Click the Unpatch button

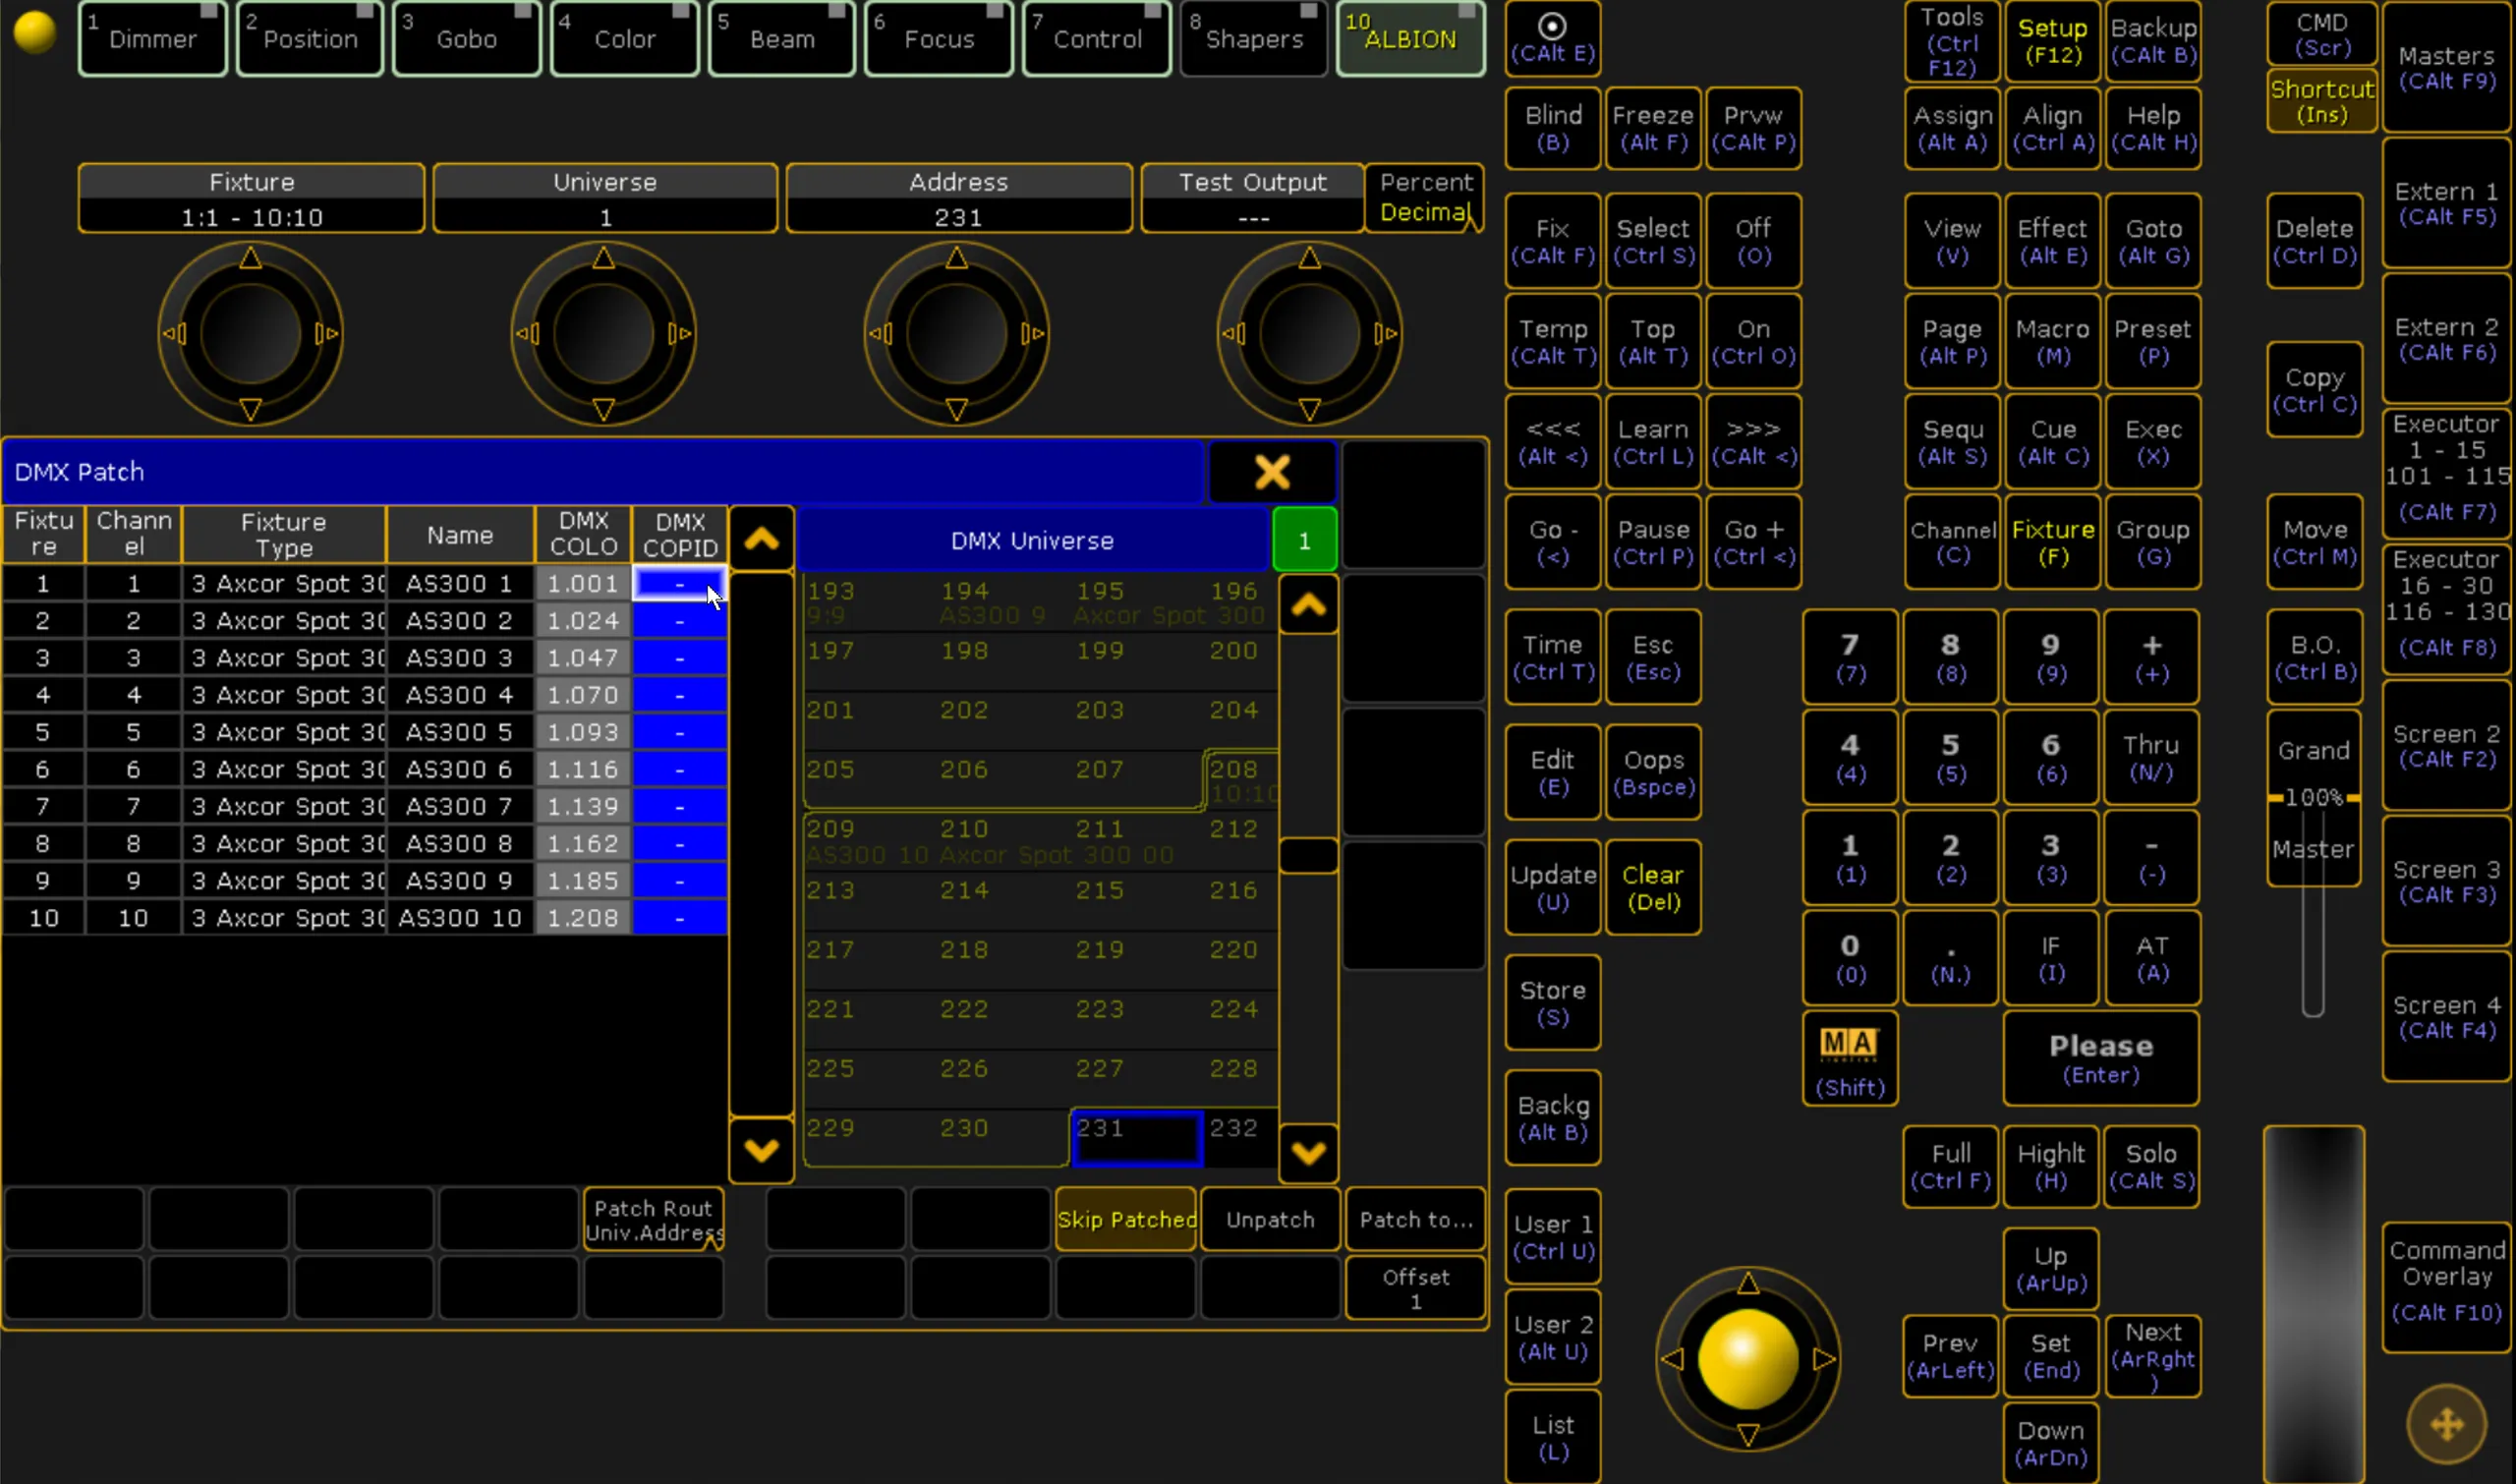coord(1270,1220)
